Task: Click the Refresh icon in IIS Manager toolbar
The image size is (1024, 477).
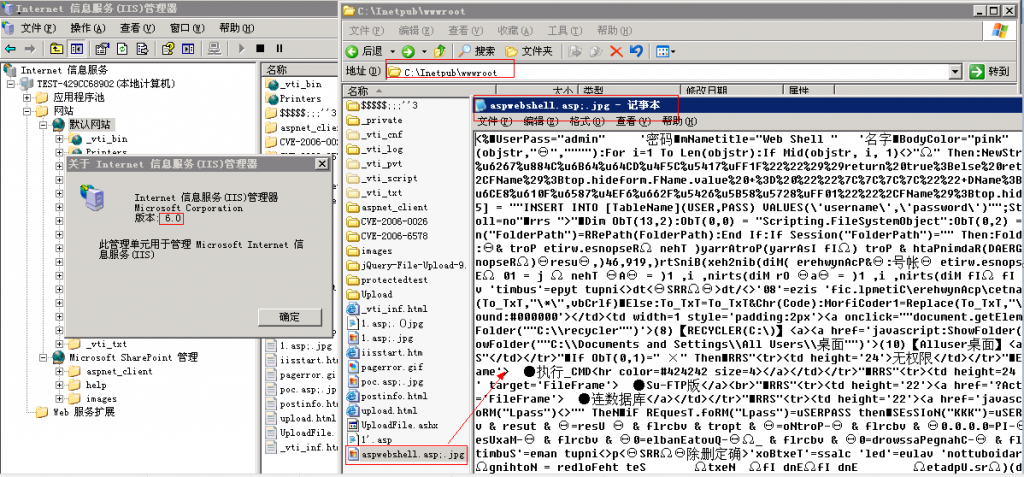Action: coord(122,48)
